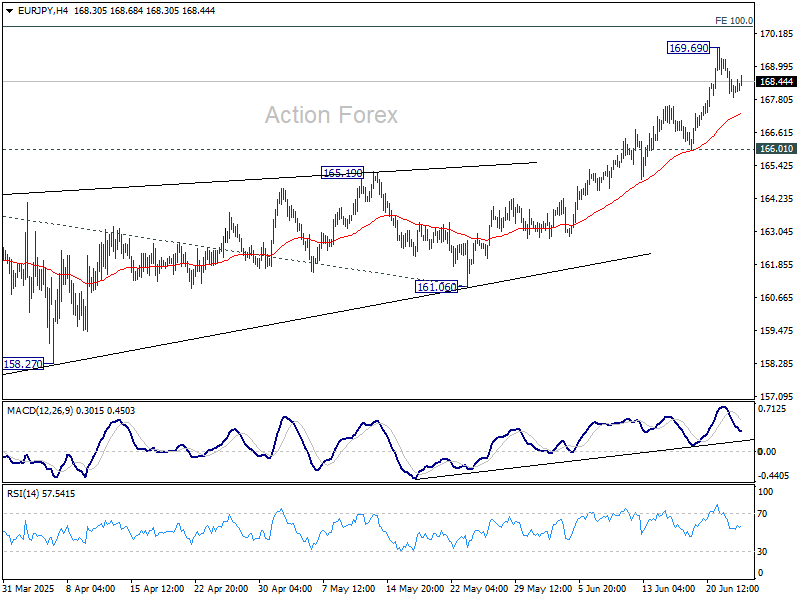The image size is (800, 600).
Task: Click the MACD(12,26,9) indicator label
Action: (40, 411)
